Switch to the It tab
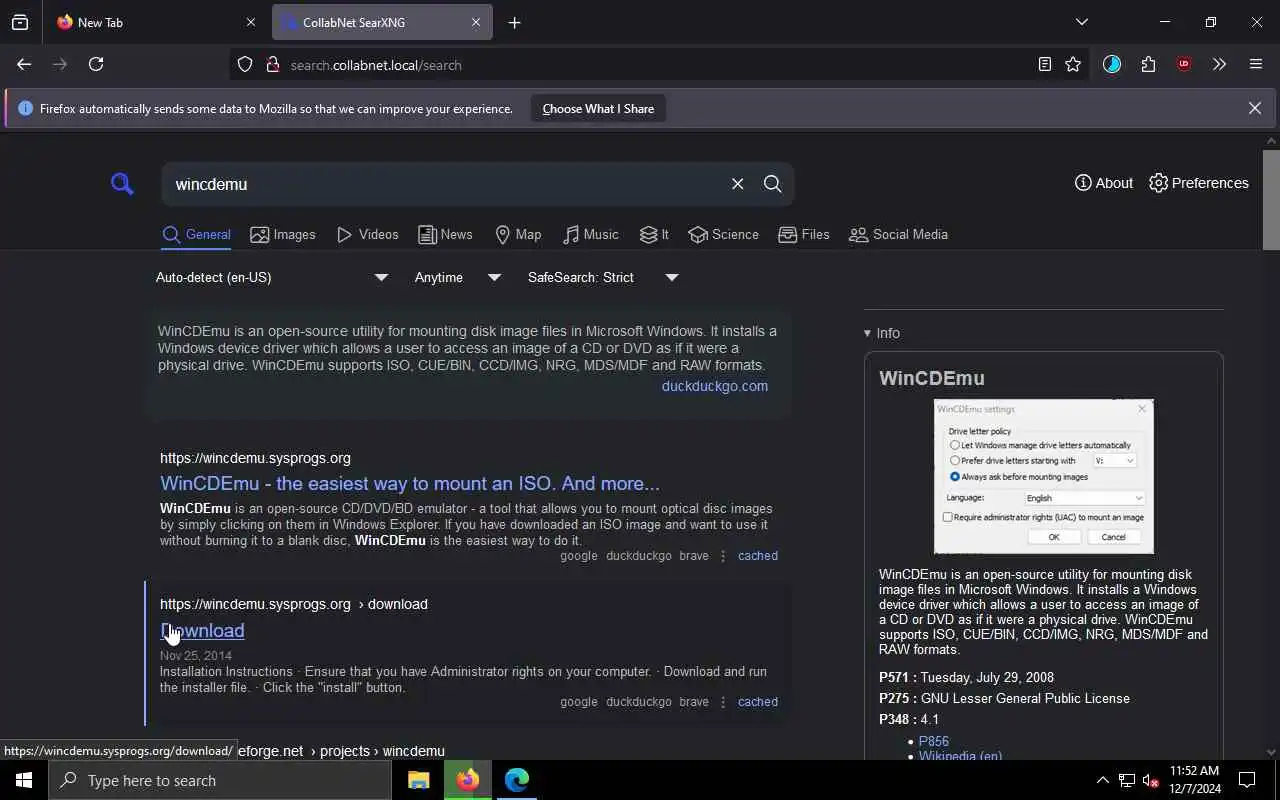 coord(654,234)
